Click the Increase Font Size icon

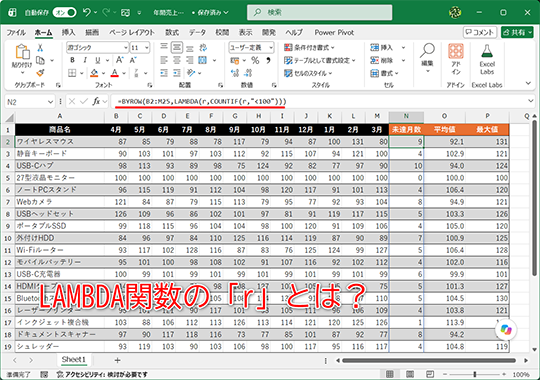point(120,60)
